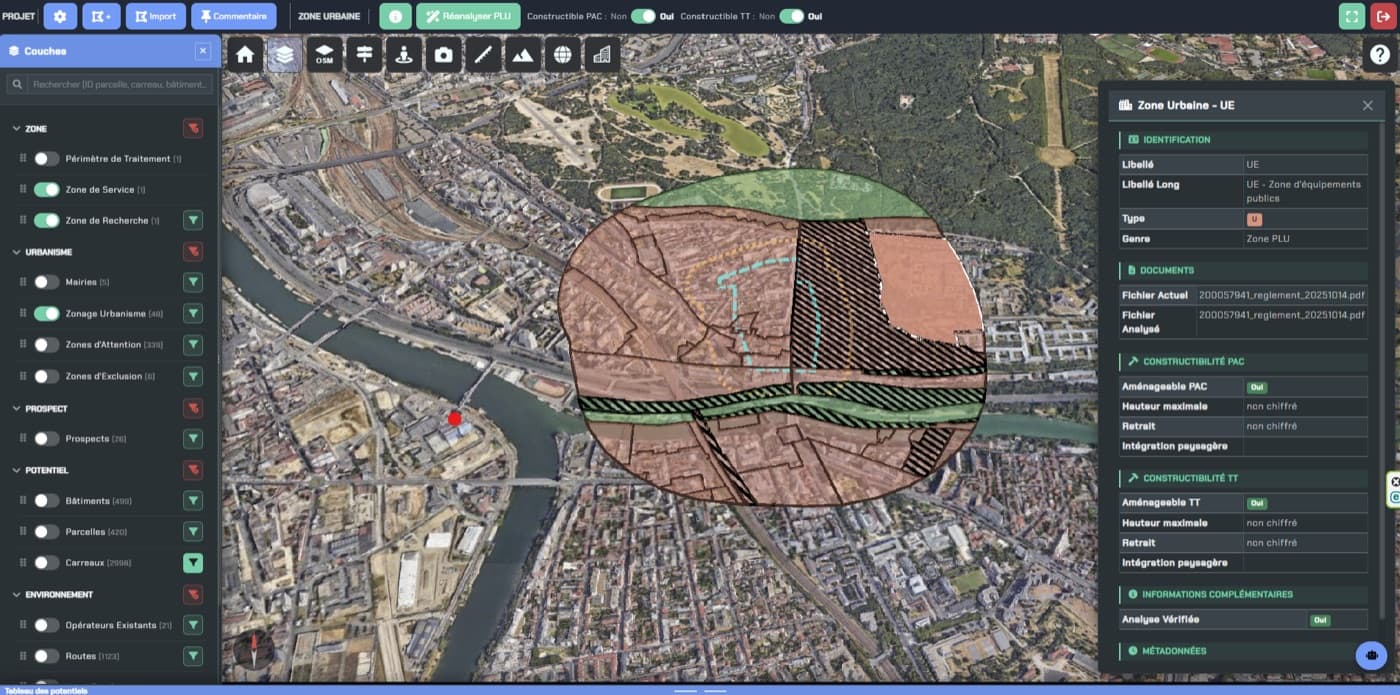Show the Opérateurs Existants layer
The image size is (1400, 695).
[x=46, y=625]
